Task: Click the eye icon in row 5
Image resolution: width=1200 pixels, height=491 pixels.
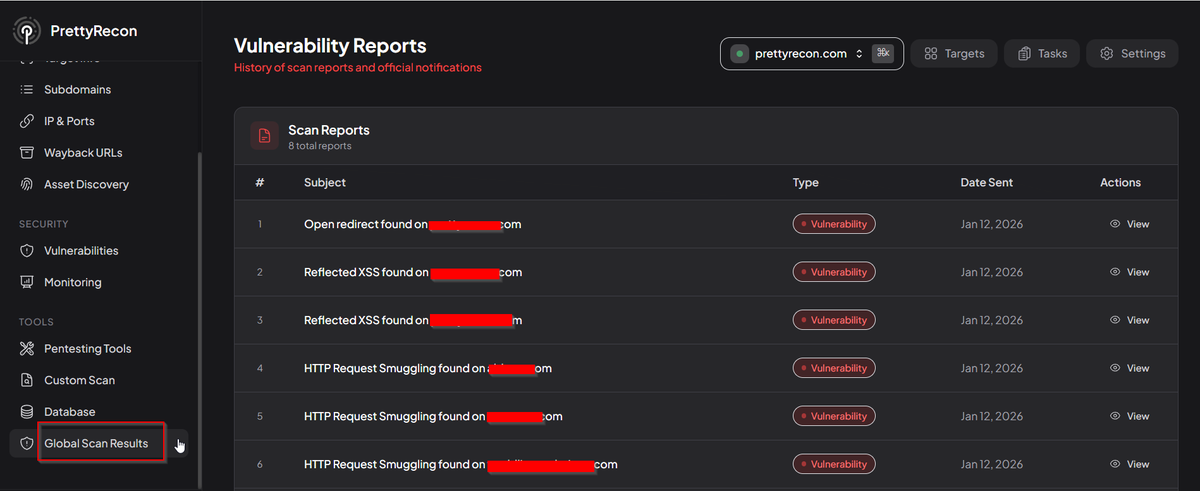Action: coord(1115,416)
